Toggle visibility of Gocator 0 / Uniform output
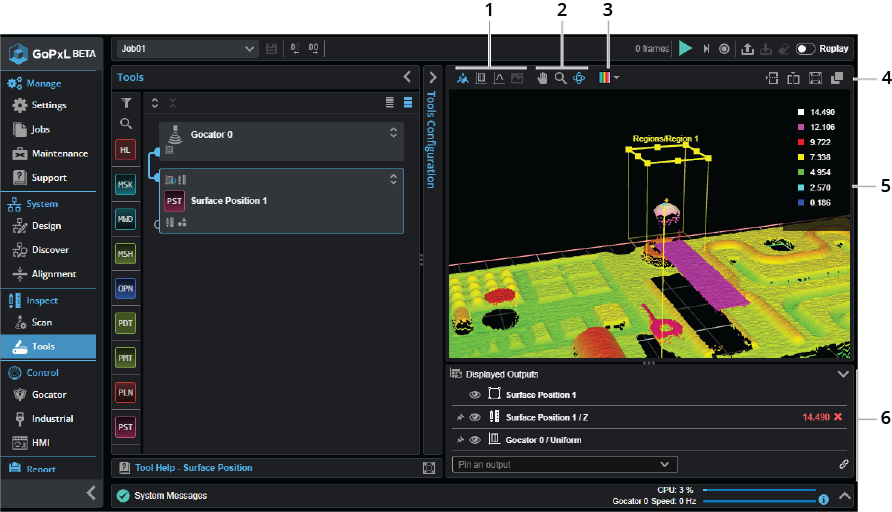This screenshot has width=892, height=512. (x=475, y=440)
